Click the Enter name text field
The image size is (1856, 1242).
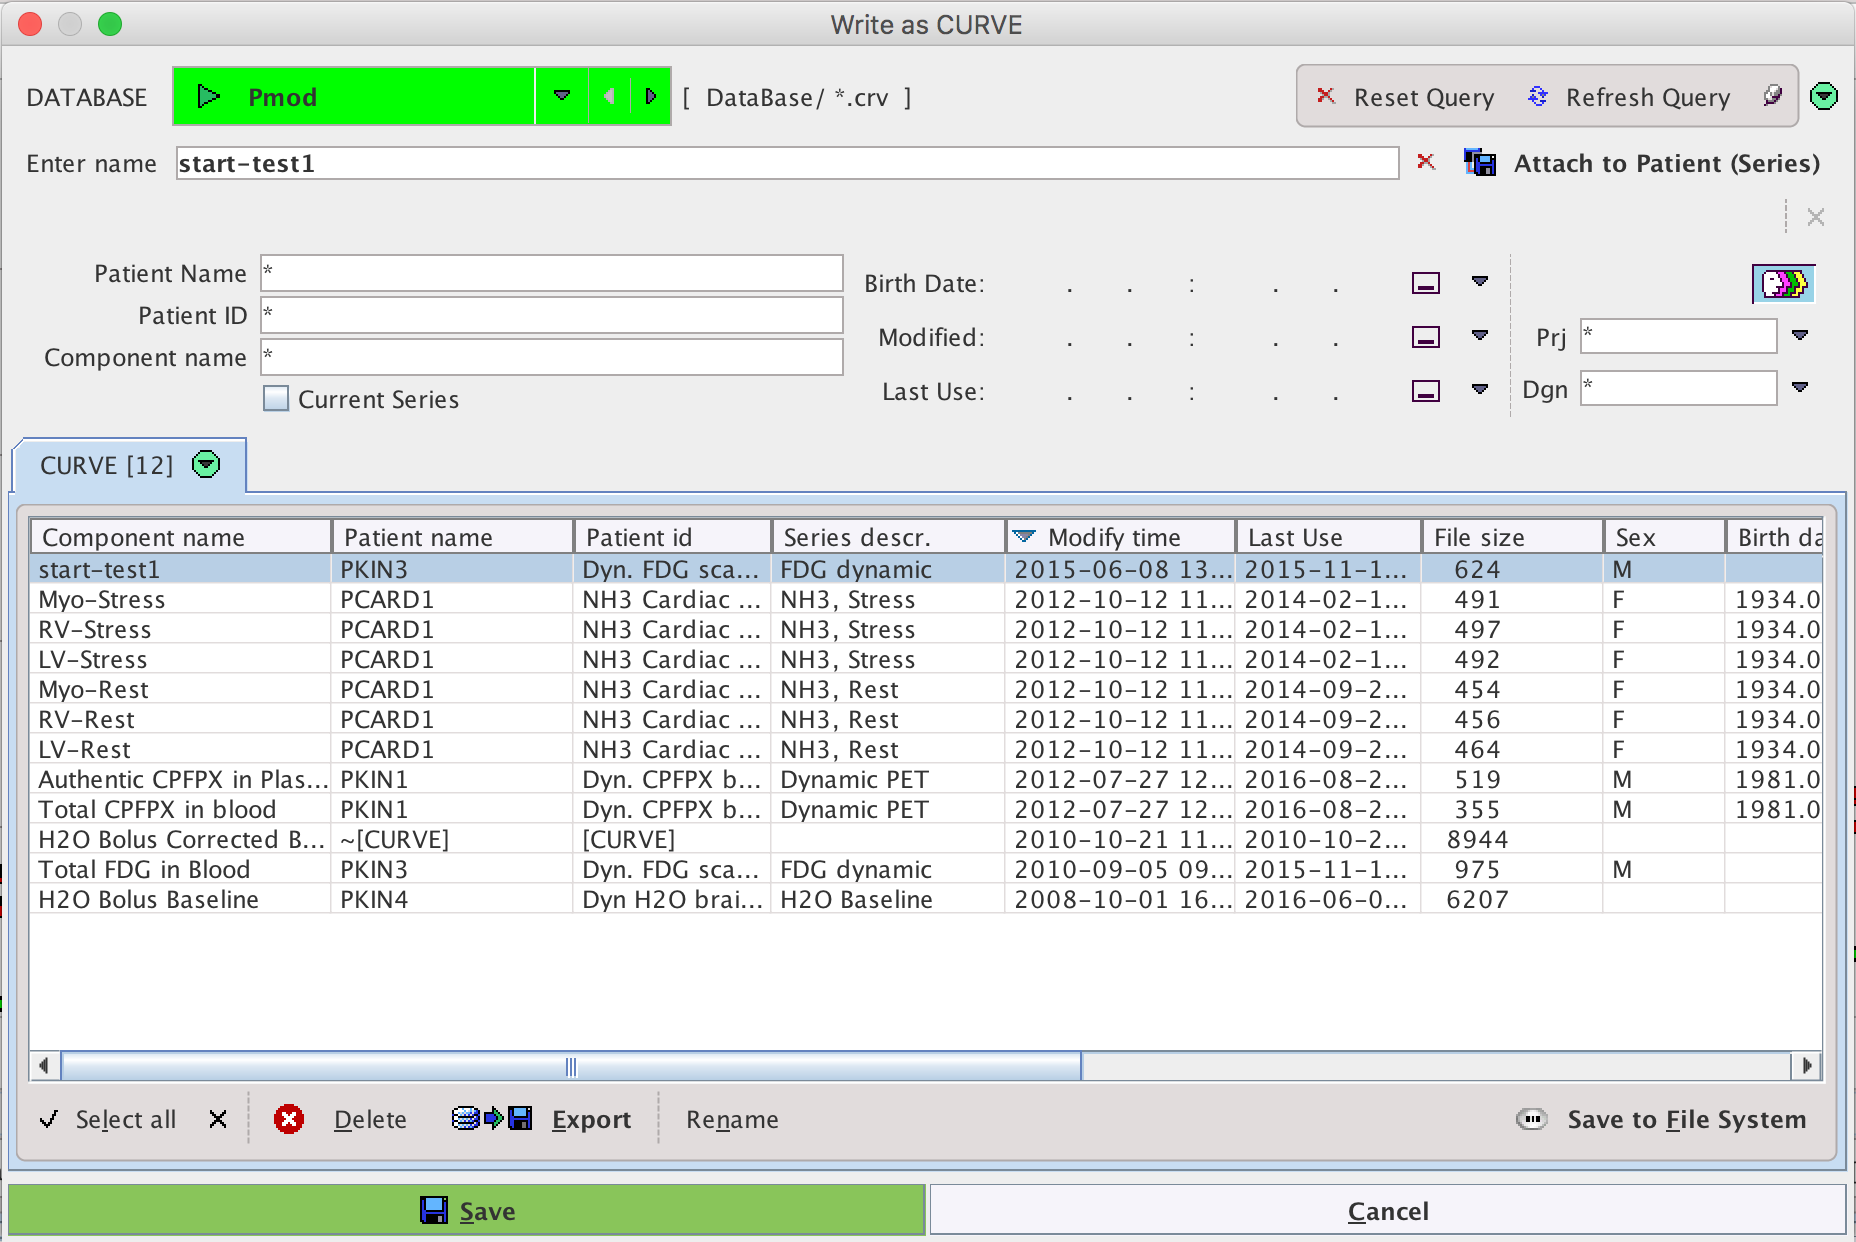(787, 163)
